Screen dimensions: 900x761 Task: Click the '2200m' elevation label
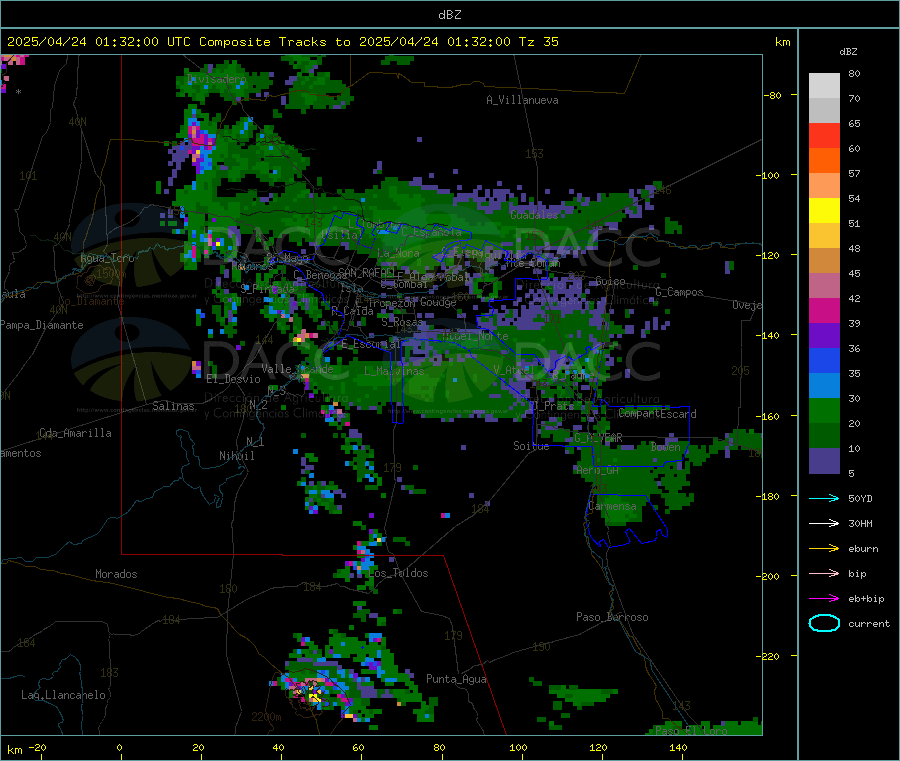(266, 717)
